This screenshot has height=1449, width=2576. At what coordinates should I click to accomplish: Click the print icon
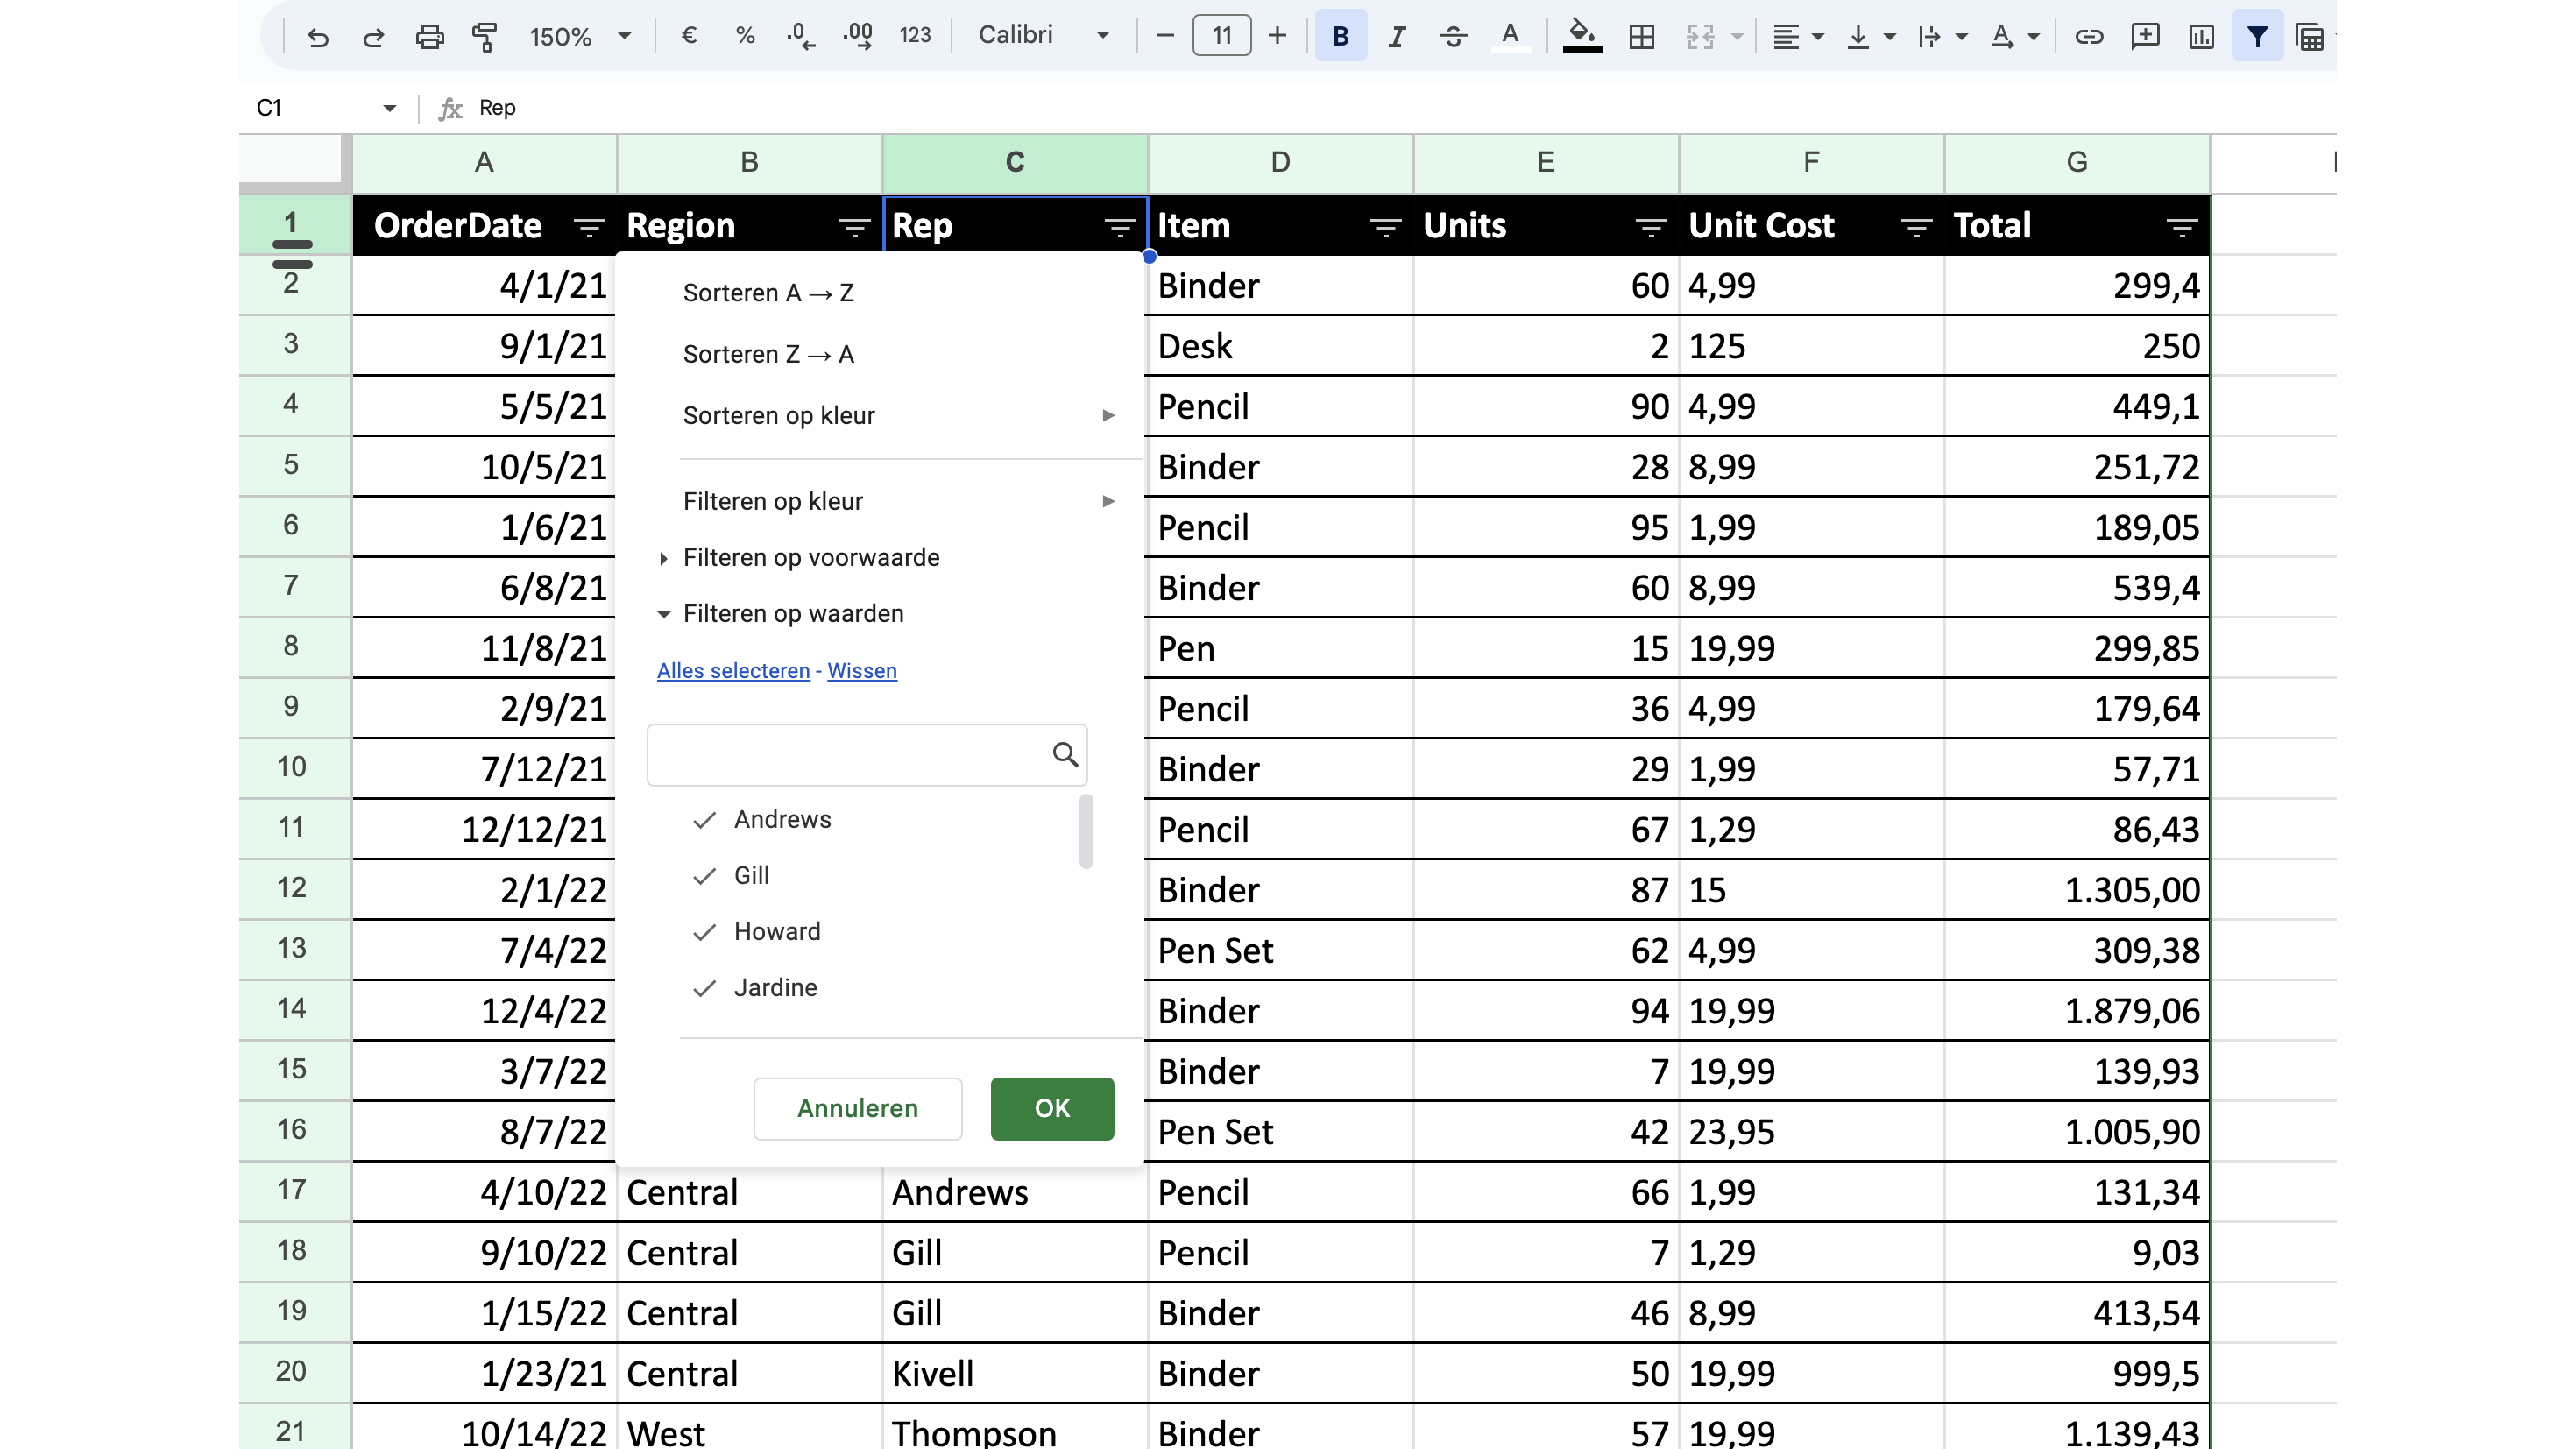(x=429, y=37)
